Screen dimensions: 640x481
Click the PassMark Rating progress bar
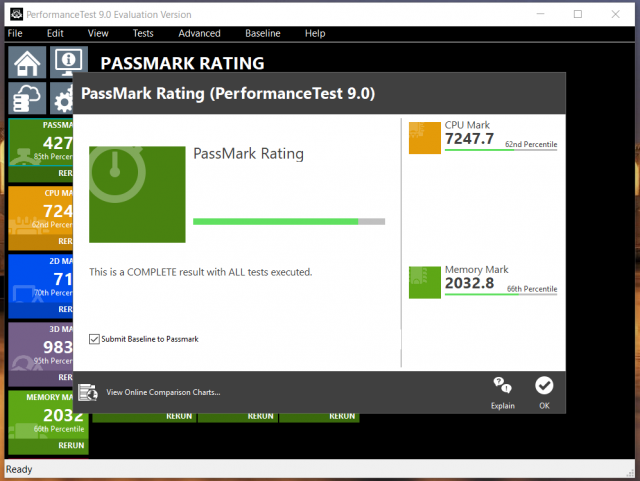click(x=288, y=222)
